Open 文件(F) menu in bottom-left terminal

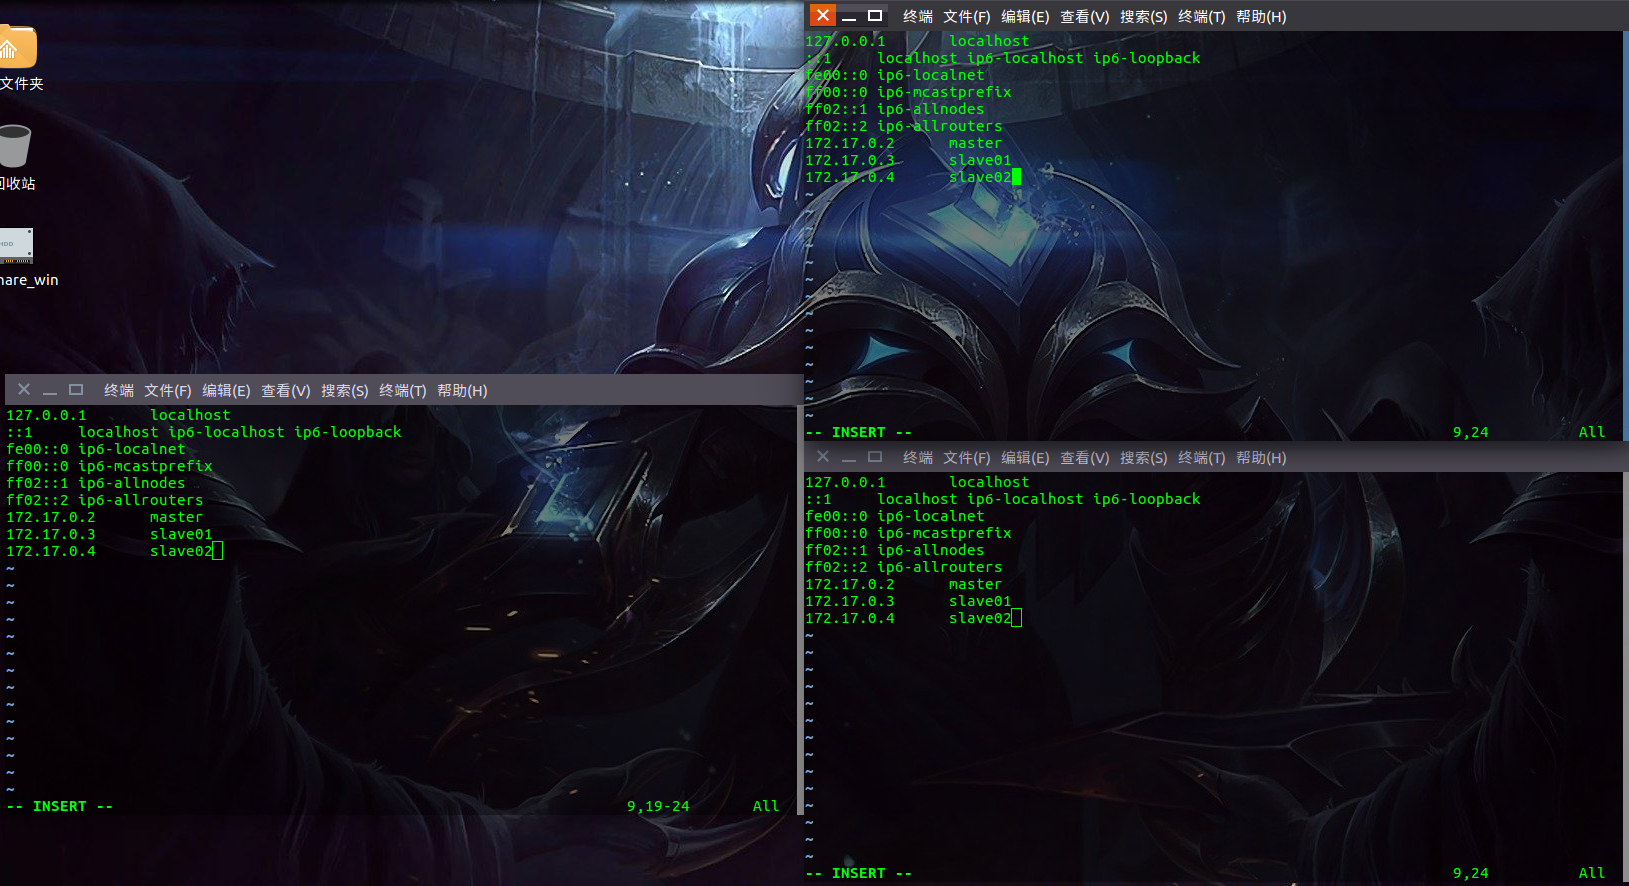(x=167, y=391)
